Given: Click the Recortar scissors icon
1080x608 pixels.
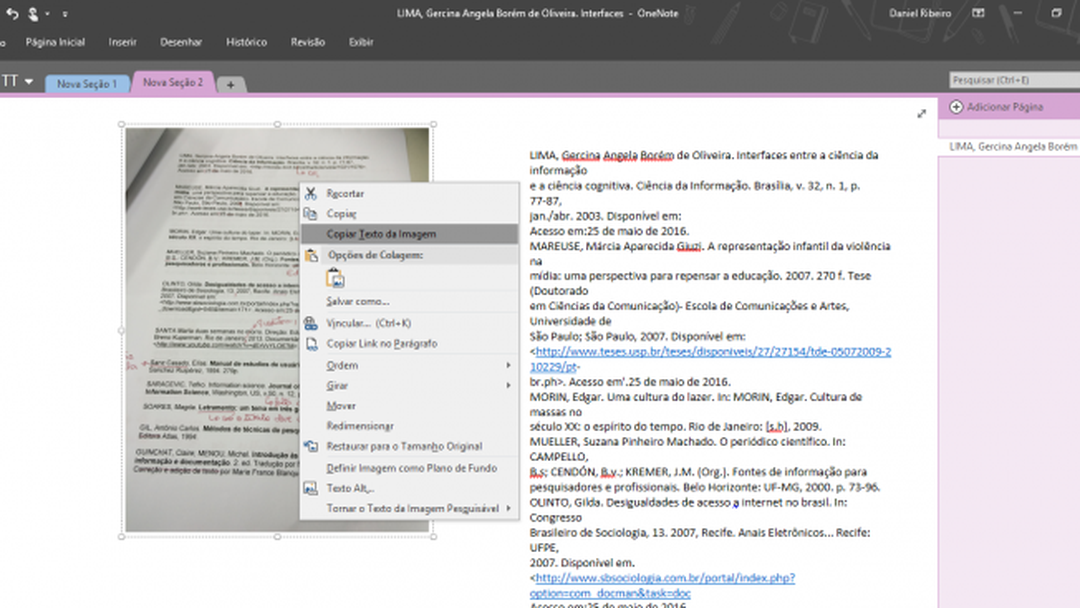Looking at the screenshot, I should 313,193.
